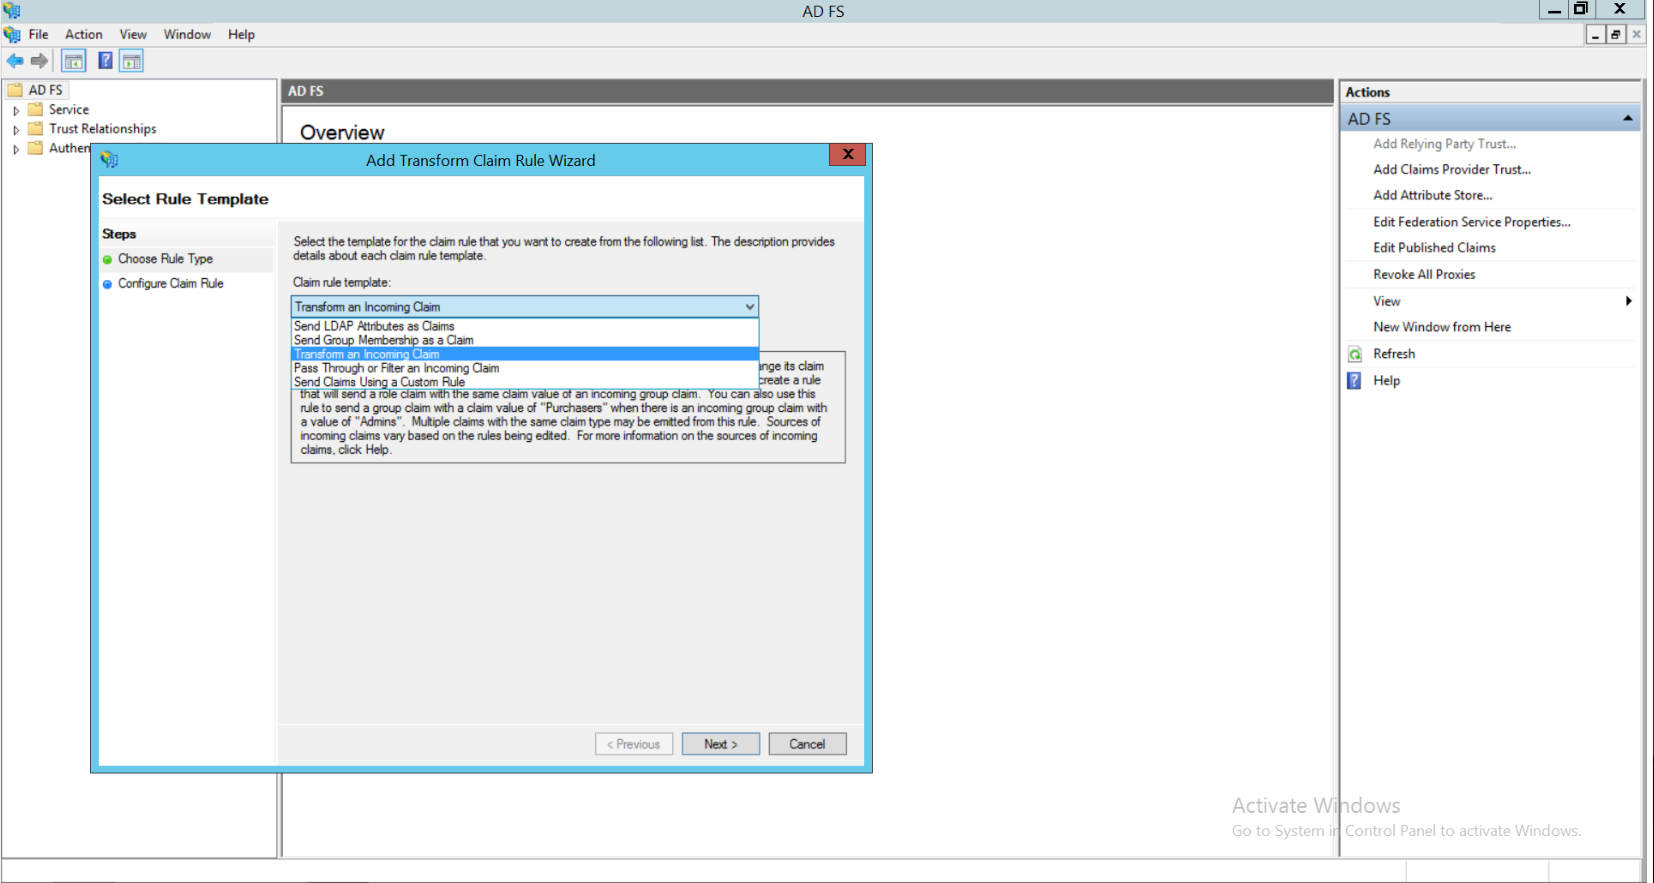Open the View submenu arrow in Actions
This screenshot has width=1654, height=883.
(x=1628, y=301)
